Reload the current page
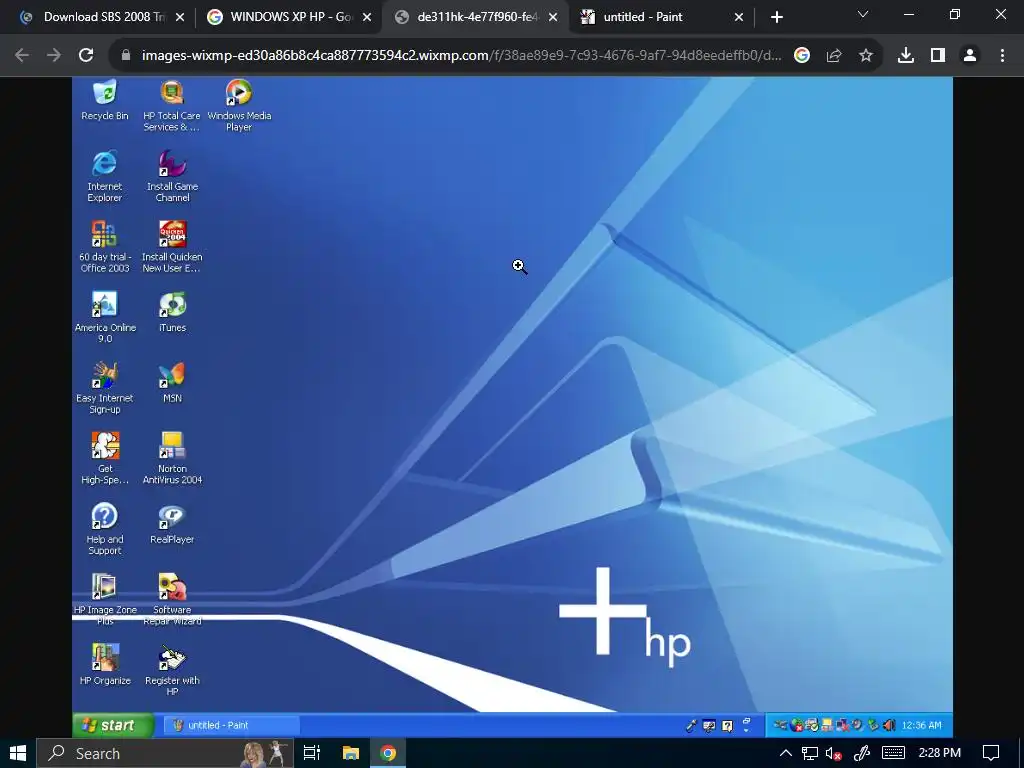Image resolution: width=1024 pixels, height=768 pixels. pos(86,56)
